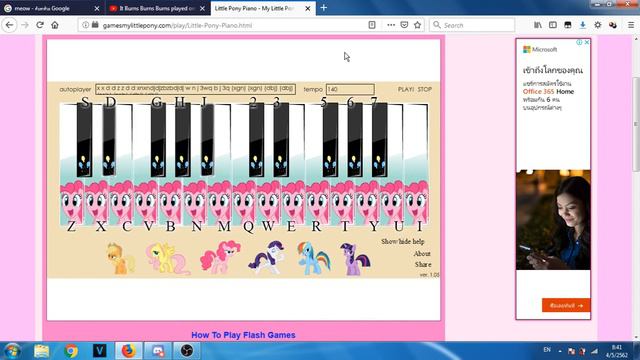The image size is (640, 360).
Task: Open the About link
Action: pos(422,253)
